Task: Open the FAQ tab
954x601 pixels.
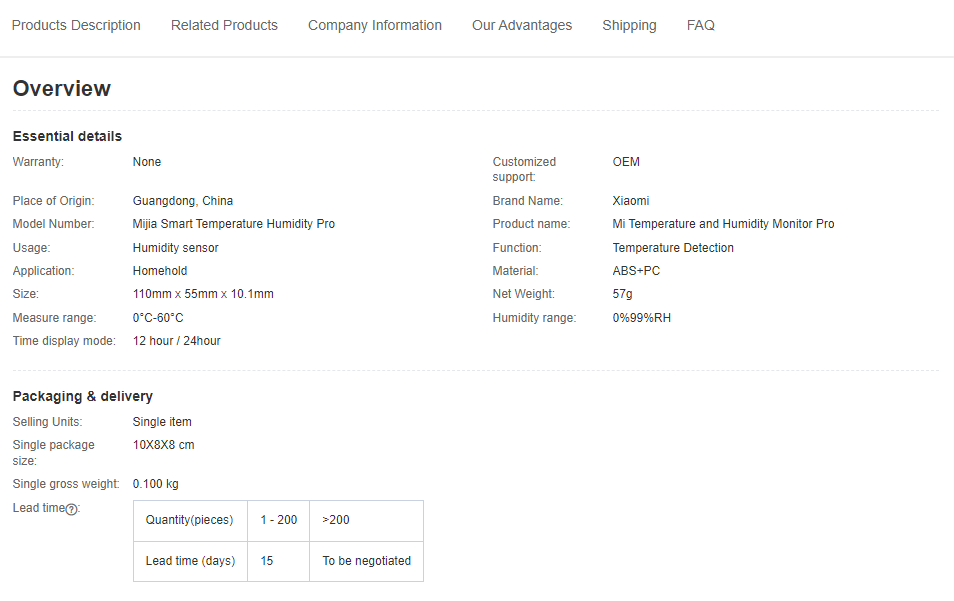Action: tap(700, 26)
